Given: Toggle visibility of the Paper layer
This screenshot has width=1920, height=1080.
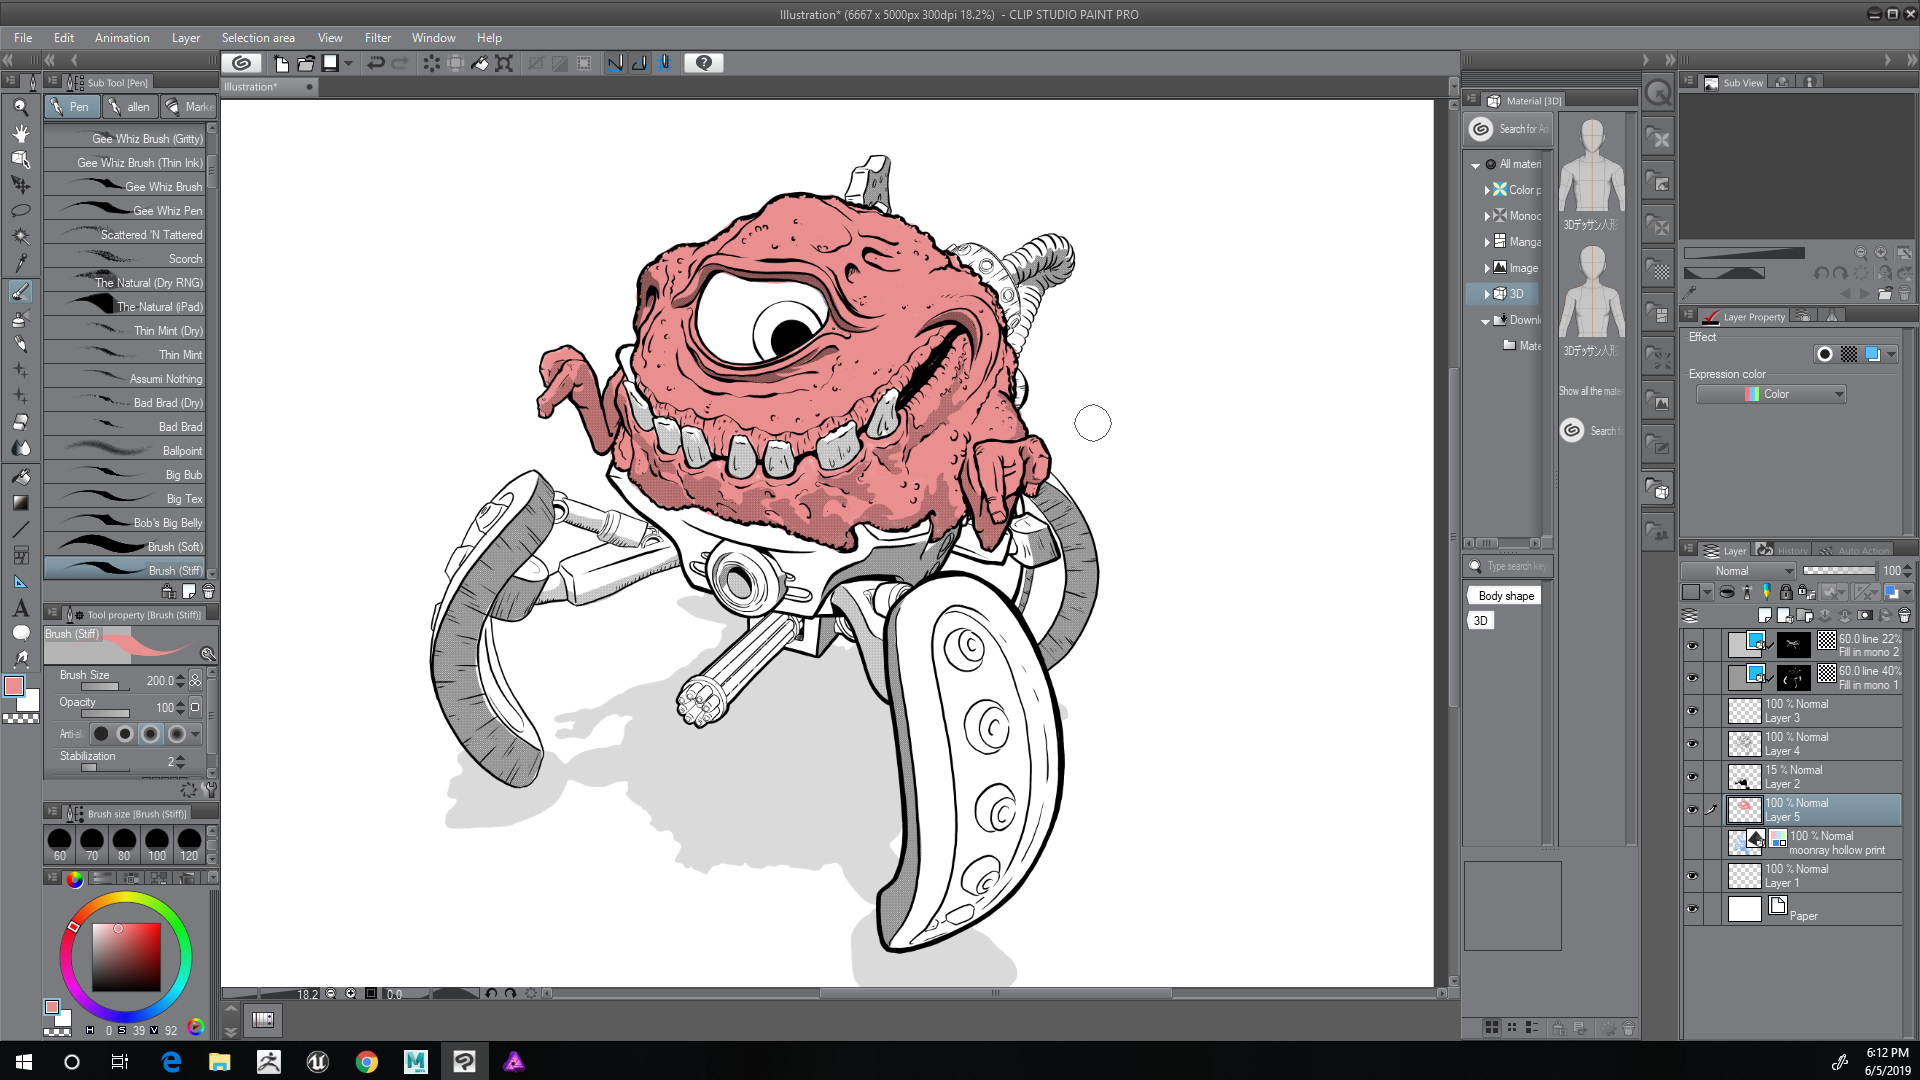Looking at the screenshot, I should pyautogui.click(x=1692, y=909).
